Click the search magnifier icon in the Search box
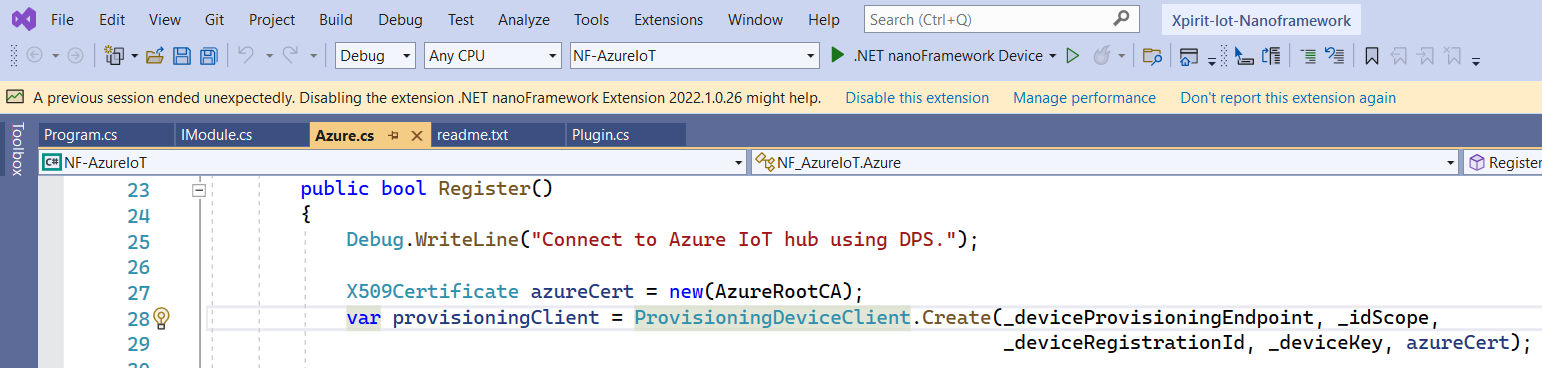Screen dimensions: 1542x368 [x=1121, y=19]
